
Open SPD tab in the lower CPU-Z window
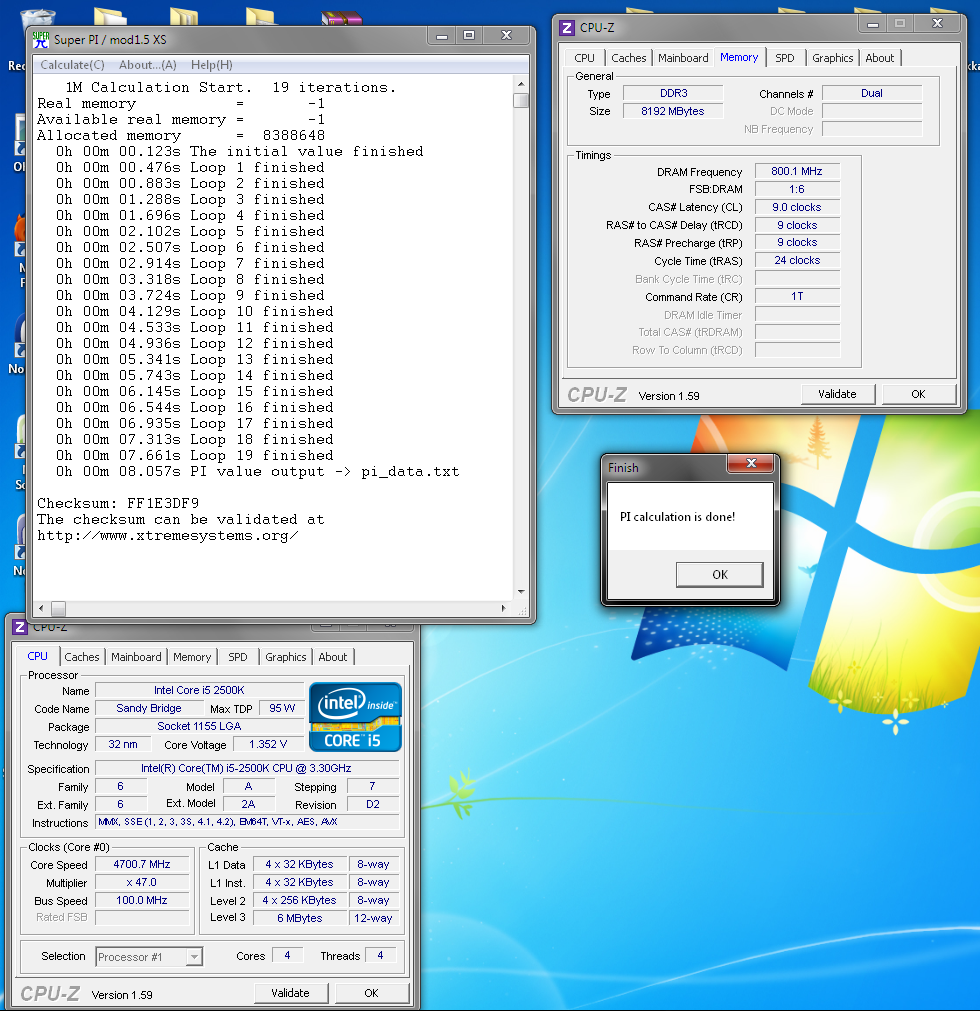(238, 657)
